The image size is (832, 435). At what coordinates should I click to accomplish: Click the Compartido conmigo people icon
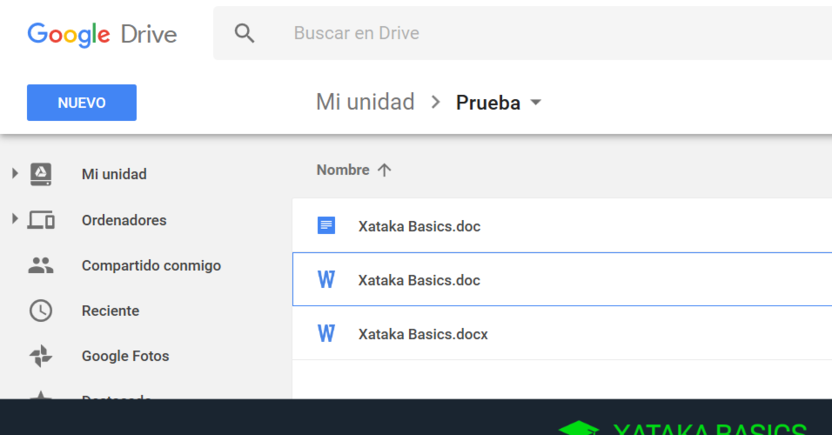pos(41,266)
